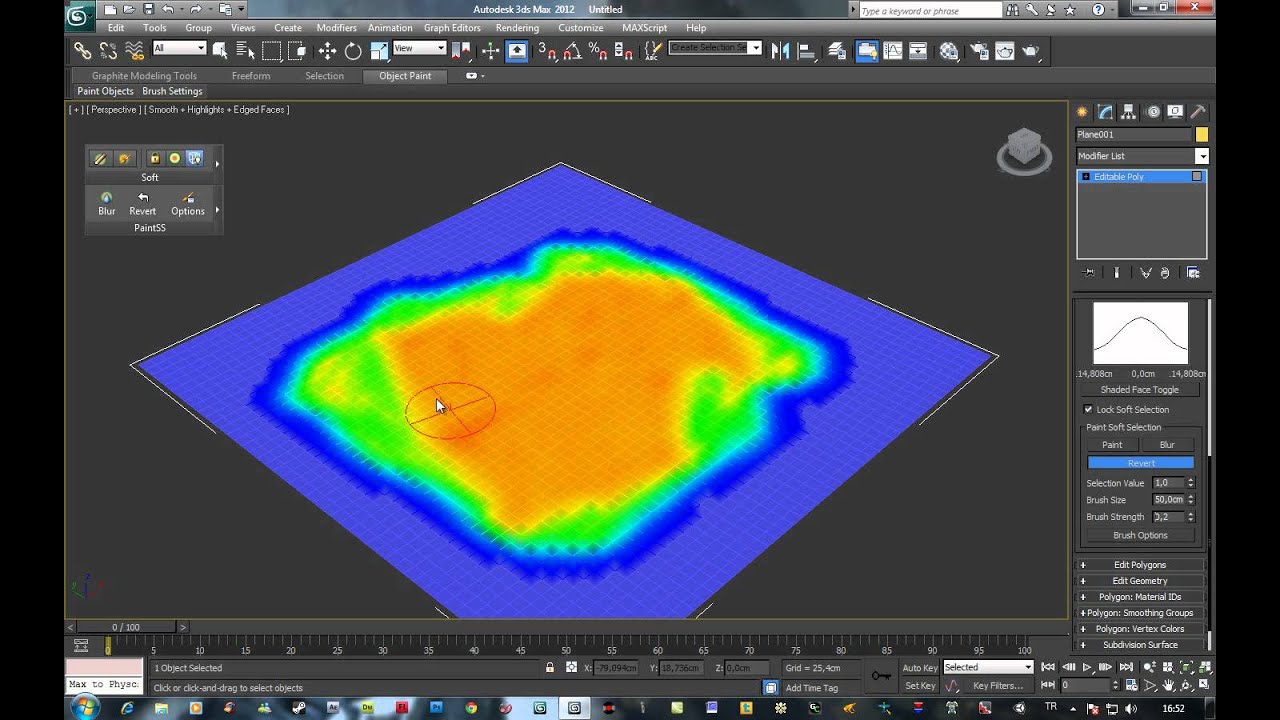Activate the Select and Move tool
This screenshot has width=1280, height=720.
coord(327,50)
